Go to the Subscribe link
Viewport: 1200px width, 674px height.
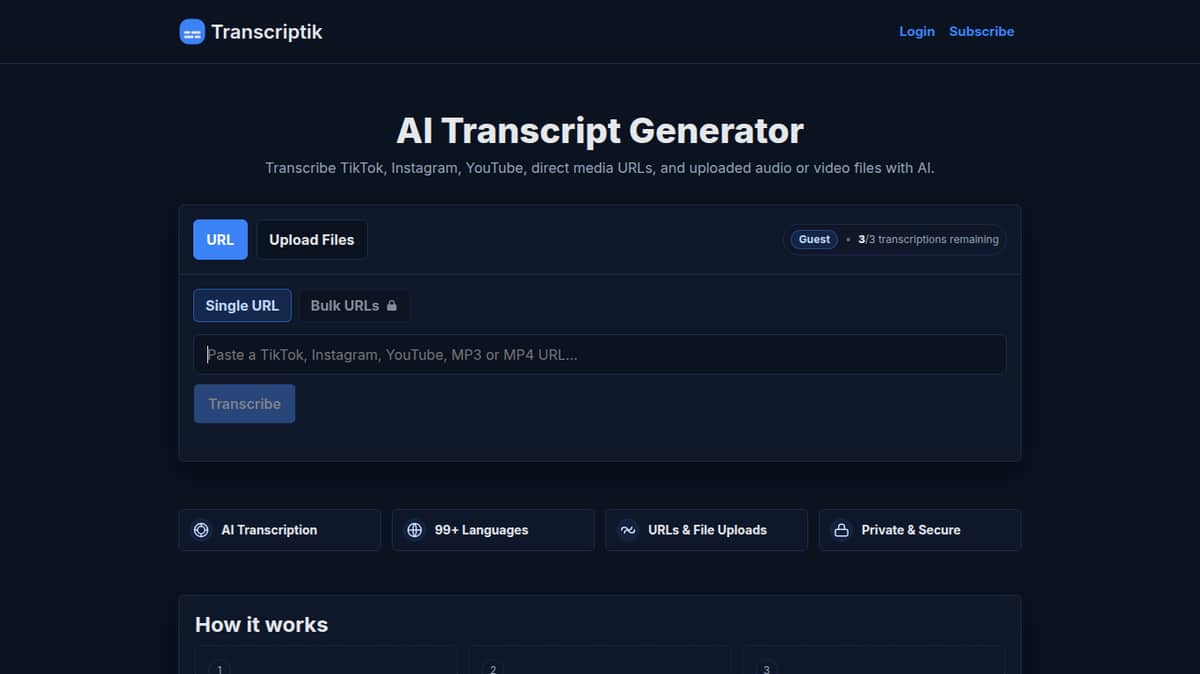[x=981, y=31]
